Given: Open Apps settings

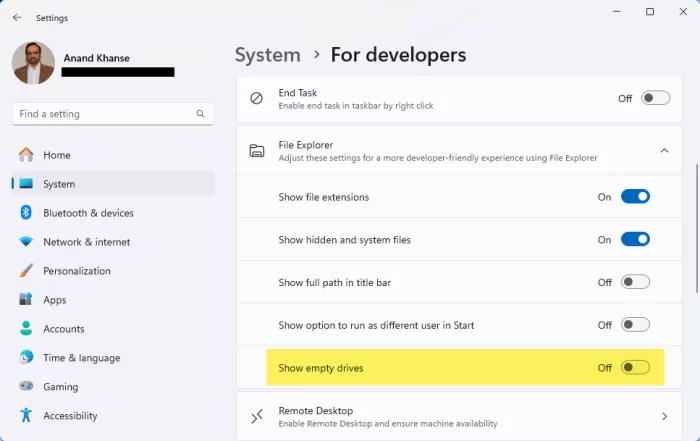Looking at the screenshot, I should [x=113, y=300].
